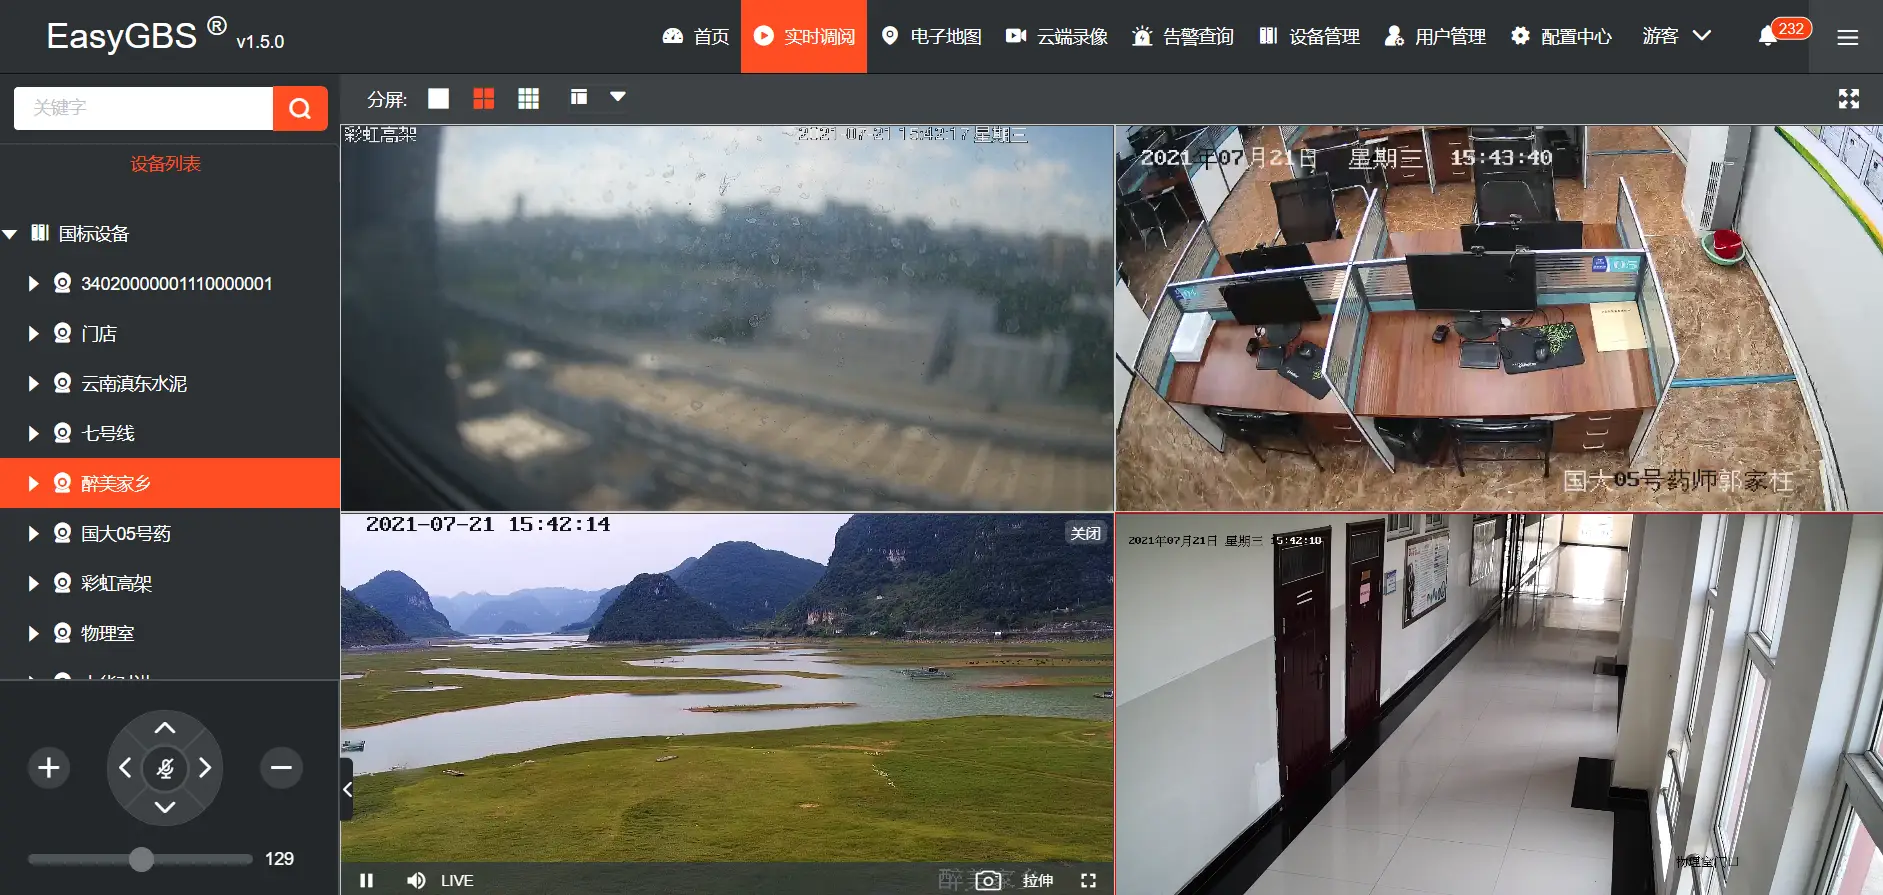Tilt camera up with PTZ arrow
The width and height of the screenshot is (1883, 895).
click(165, 728)
